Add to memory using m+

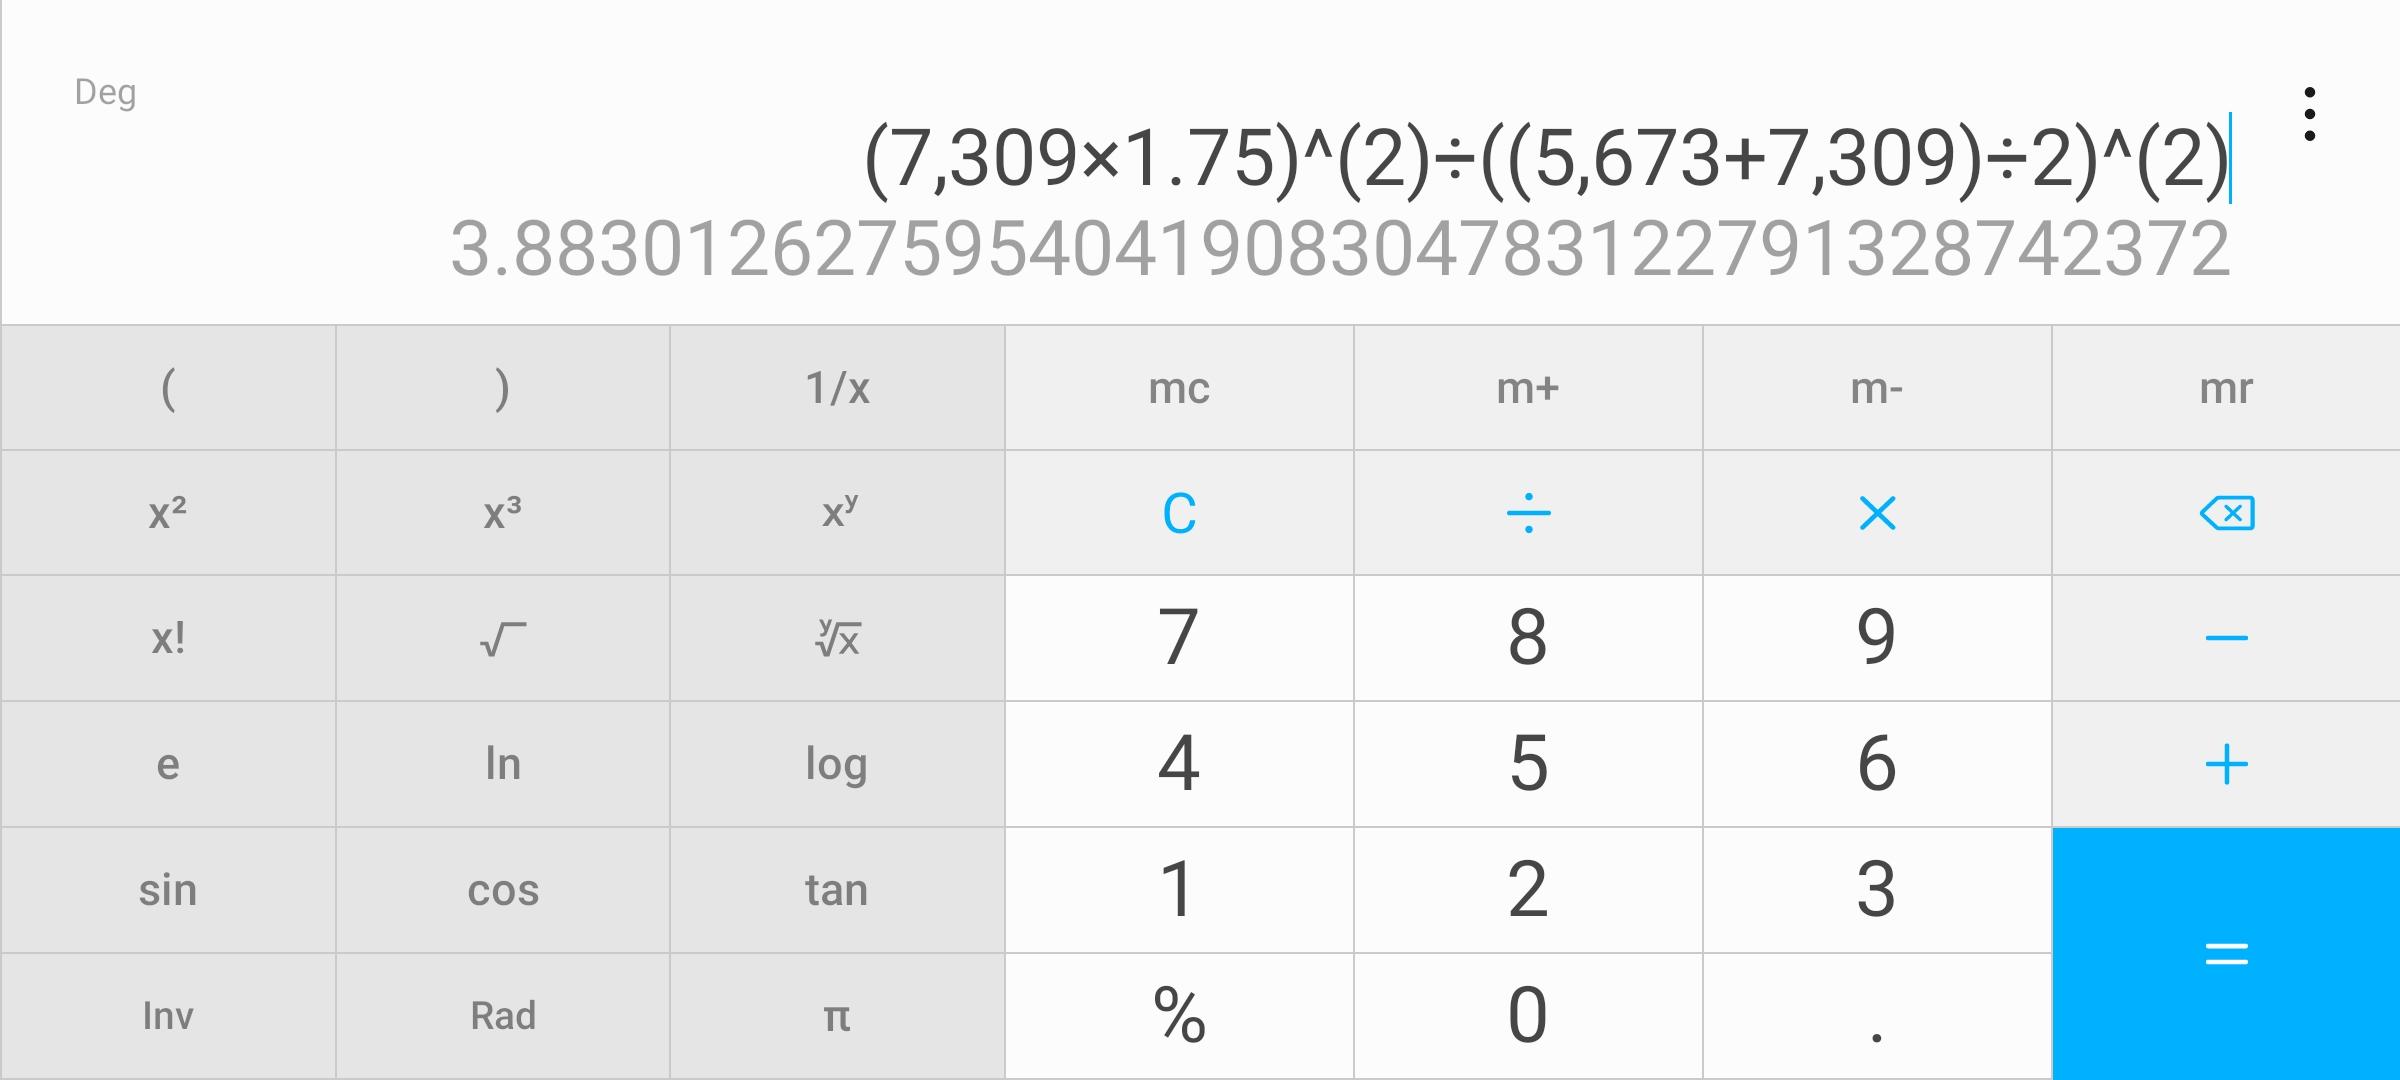pos(1528,388)
